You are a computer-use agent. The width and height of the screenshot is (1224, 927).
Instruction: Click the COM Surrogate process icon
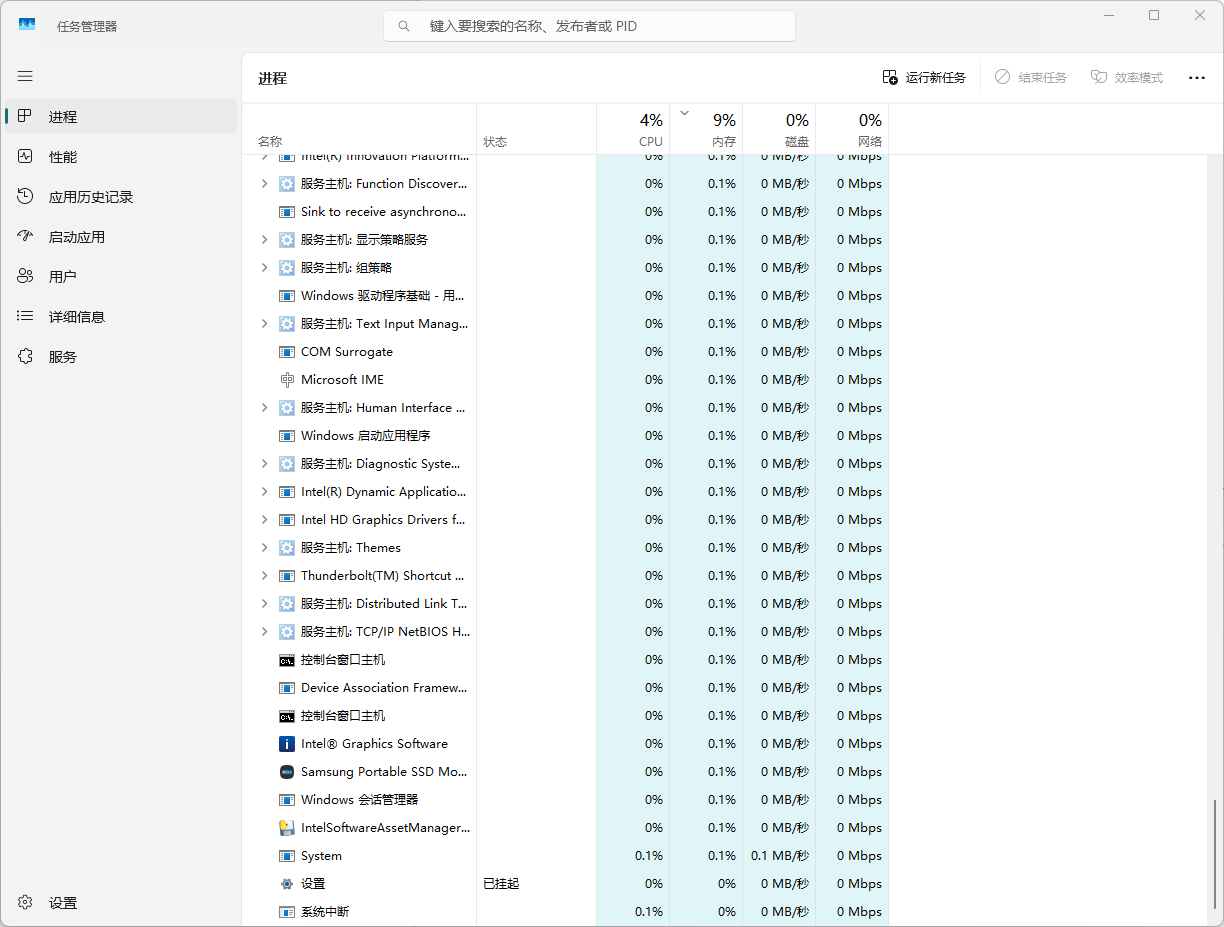[x=287, y=352]
